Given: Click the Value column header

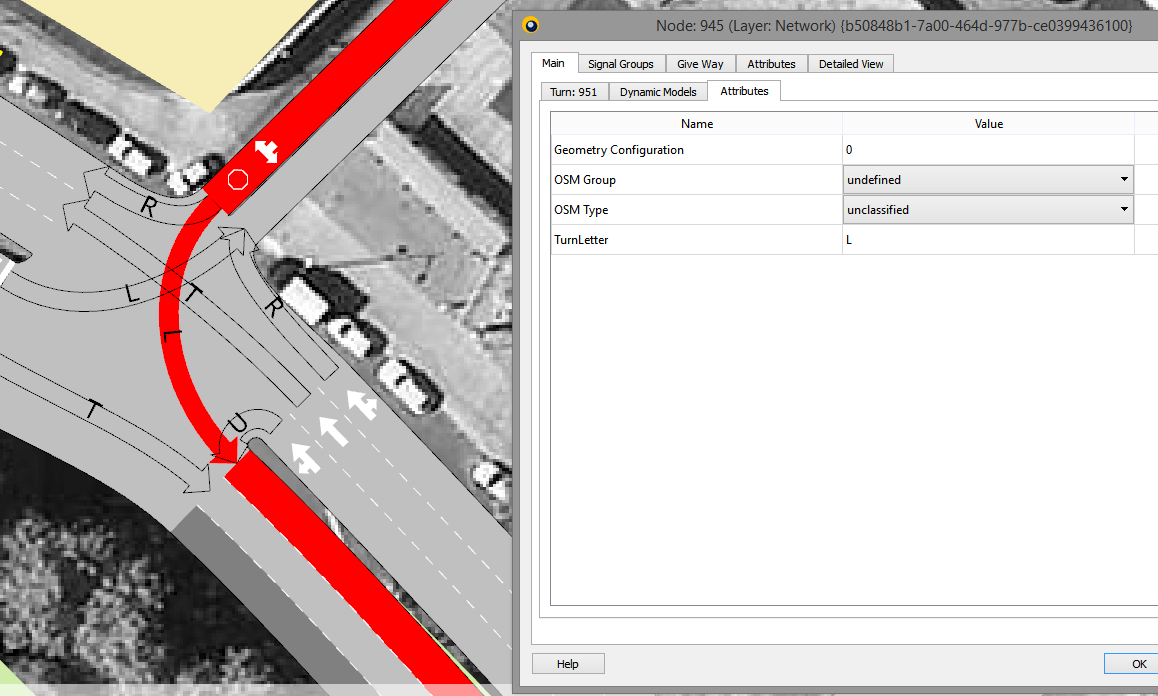Looking at the screenshot, I should (988, 123).
